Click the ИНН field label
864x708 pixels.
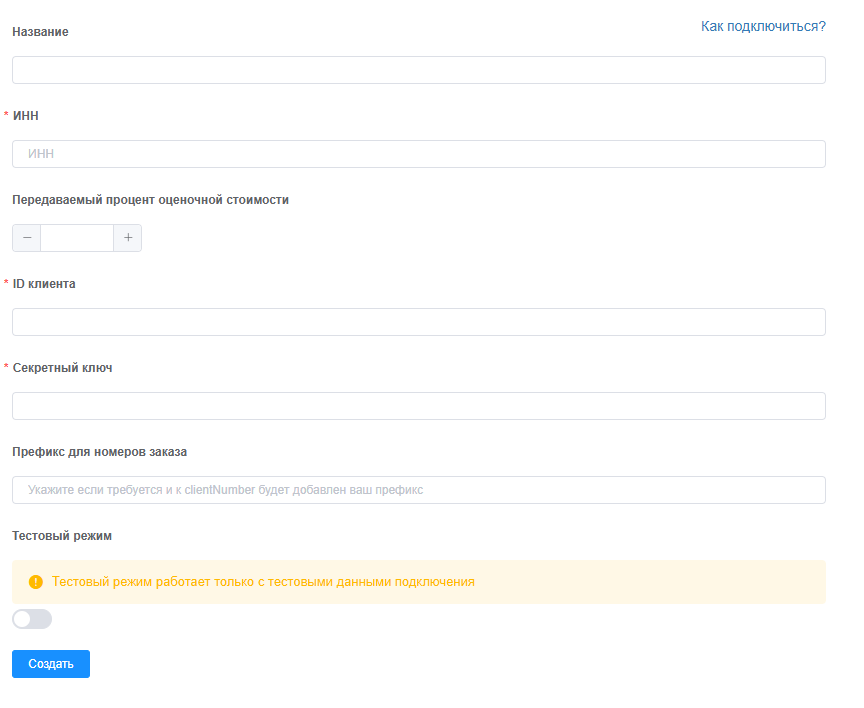pos(26,116)
